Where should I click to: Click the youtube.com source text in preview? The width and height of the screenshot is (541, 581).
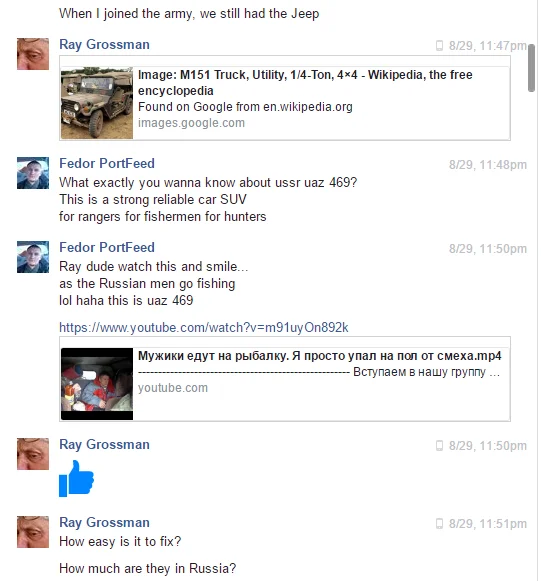click(x=173, y=388)
